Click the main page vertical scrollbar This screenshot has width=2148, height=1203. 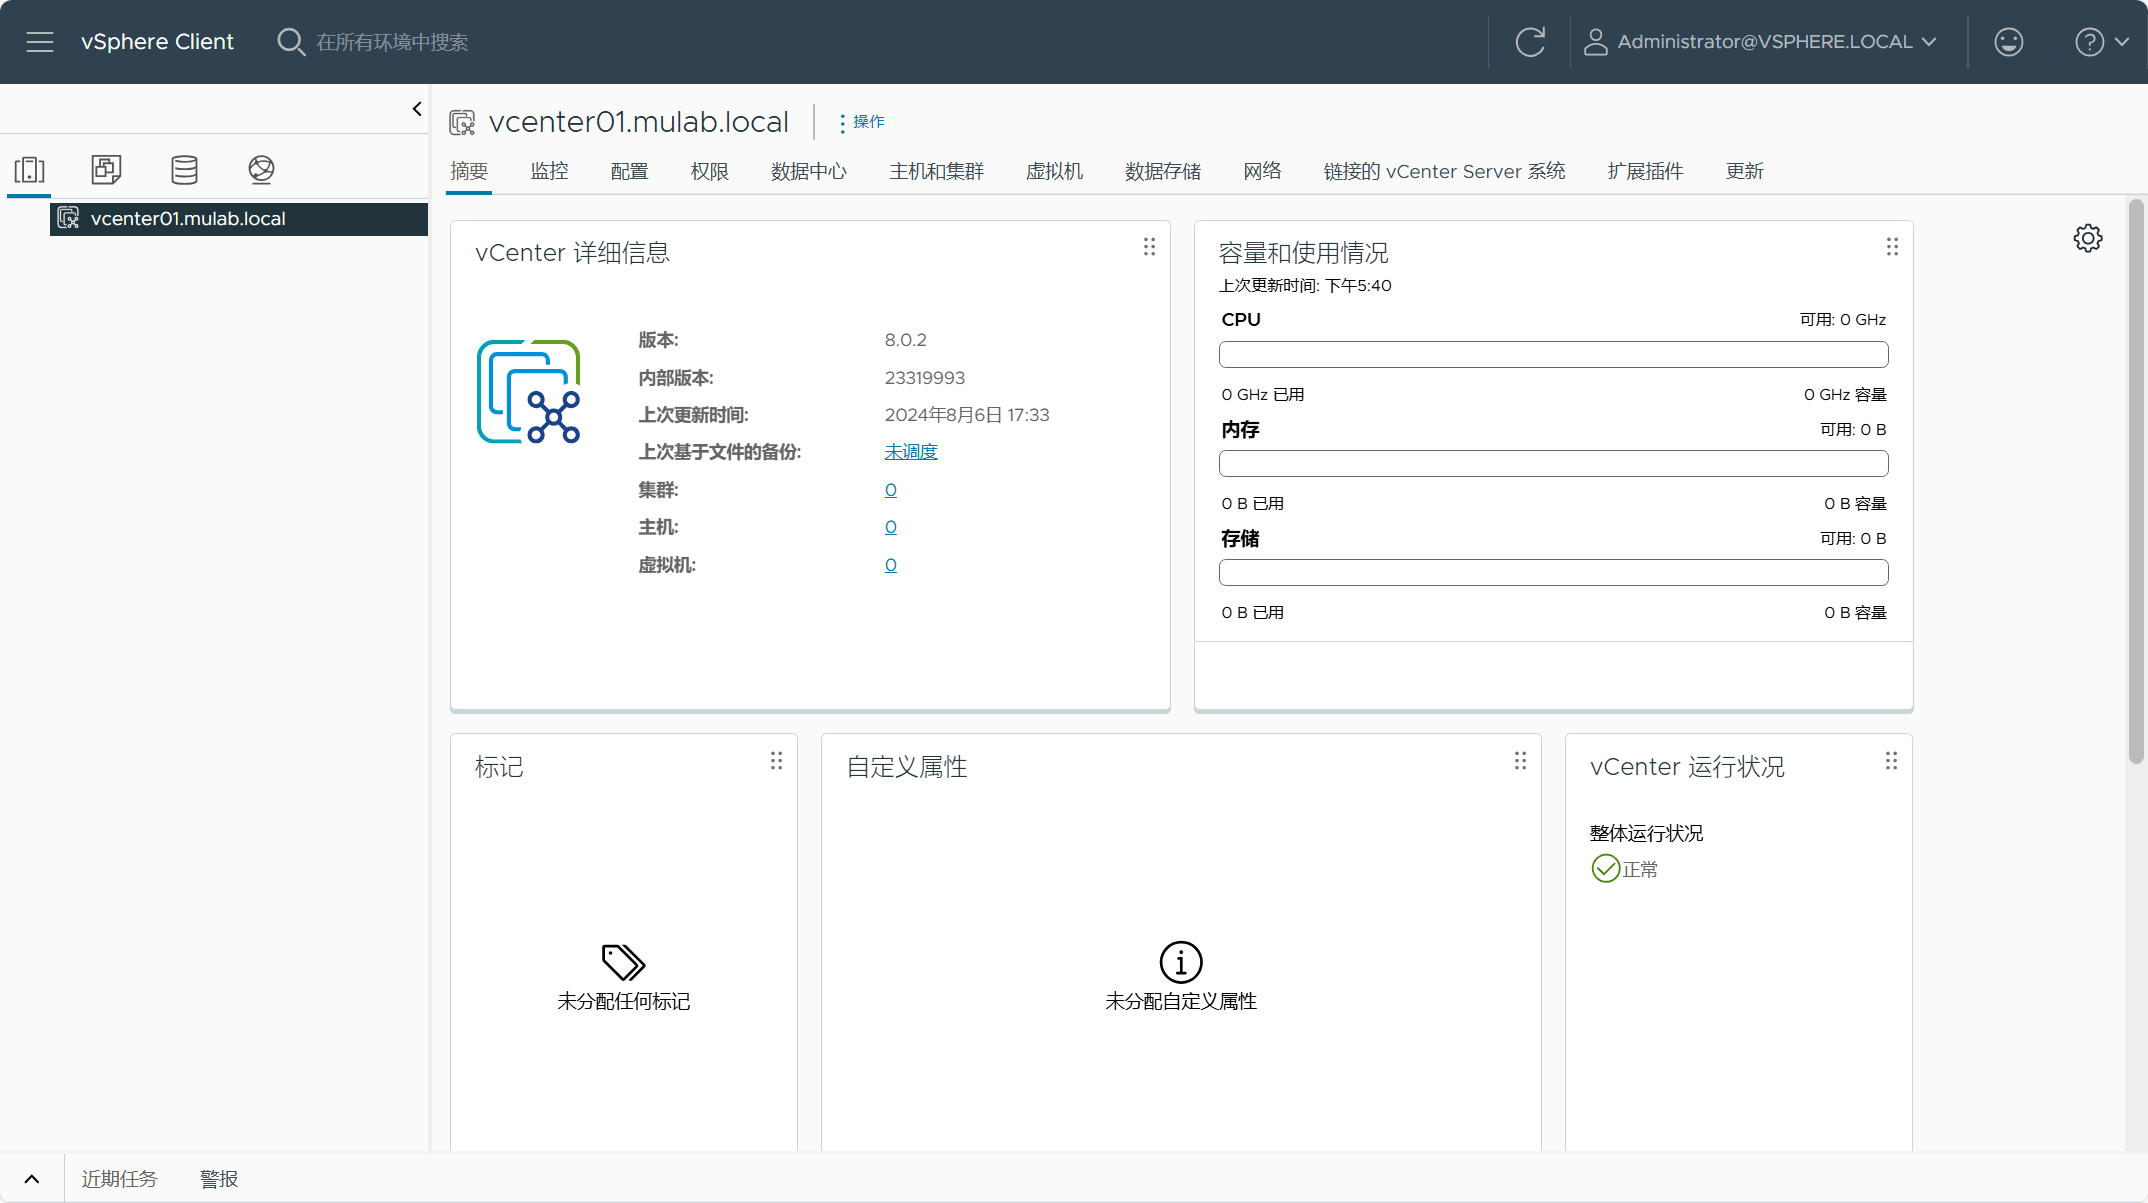[2136, 482]
